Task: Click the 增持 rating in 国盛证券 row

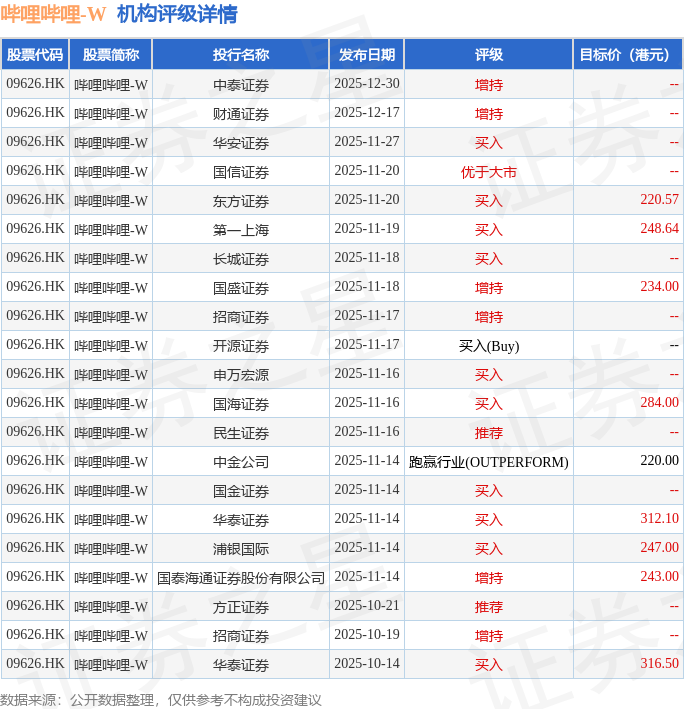Action: click(x=489, y=288)
